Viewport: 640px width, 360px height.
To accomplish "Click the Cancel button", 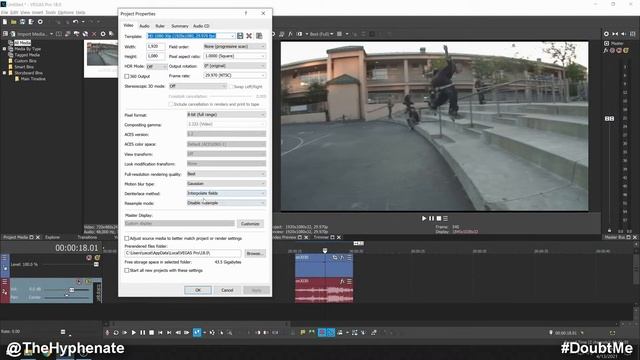I will [227, 290].
